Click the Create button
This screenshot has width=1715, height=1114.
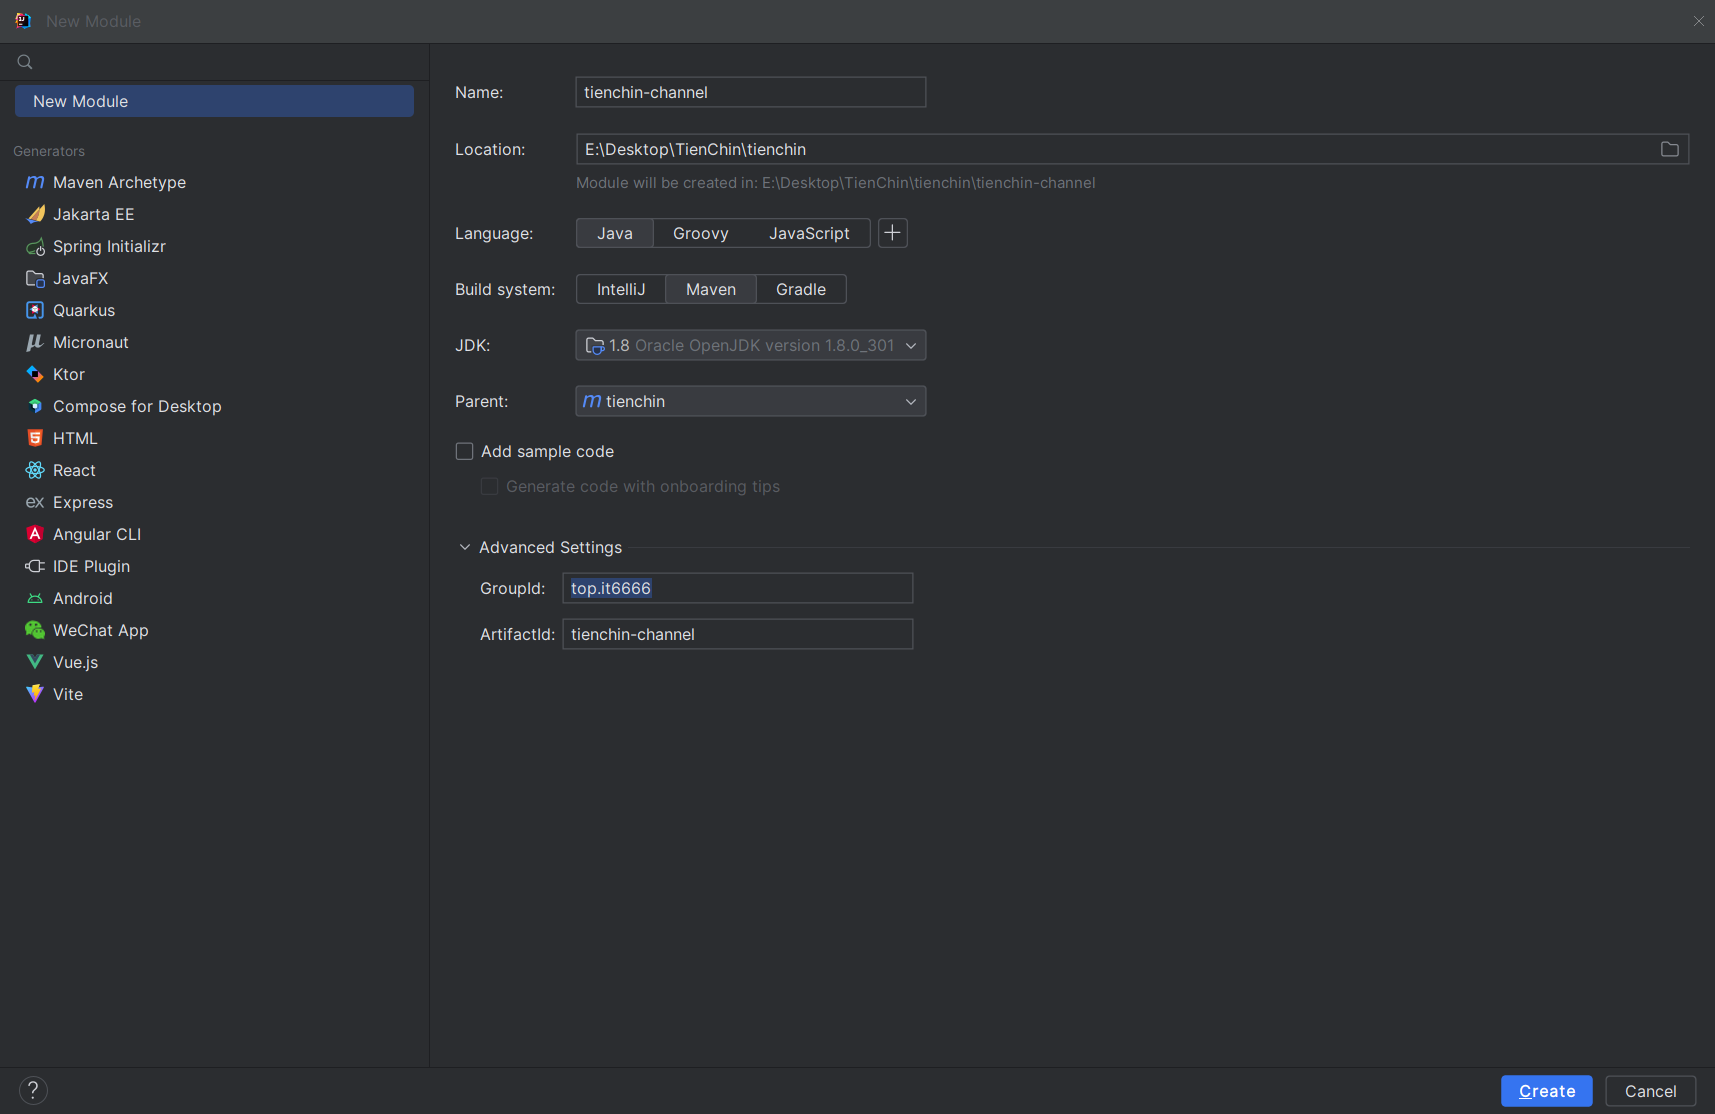click(1547, 1091)
